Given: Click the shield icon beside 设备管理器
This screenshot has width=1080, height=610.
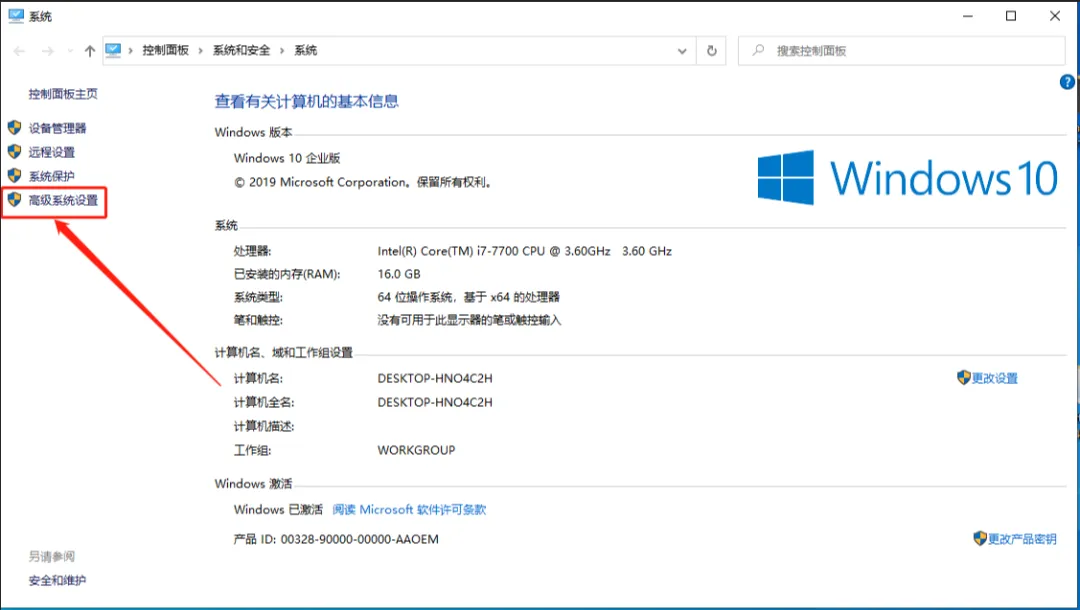Looking at the screenshot, I should click(14, 127).
